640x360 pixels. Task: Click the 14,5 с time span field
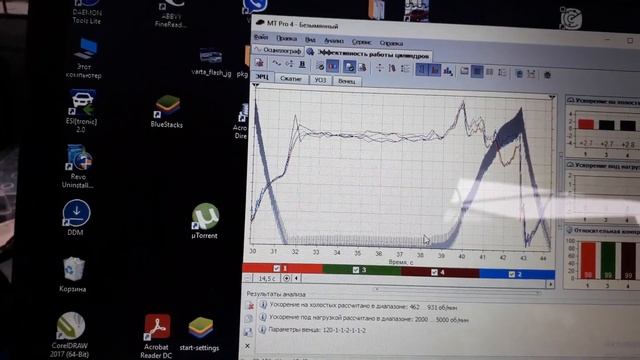point(267,278)
